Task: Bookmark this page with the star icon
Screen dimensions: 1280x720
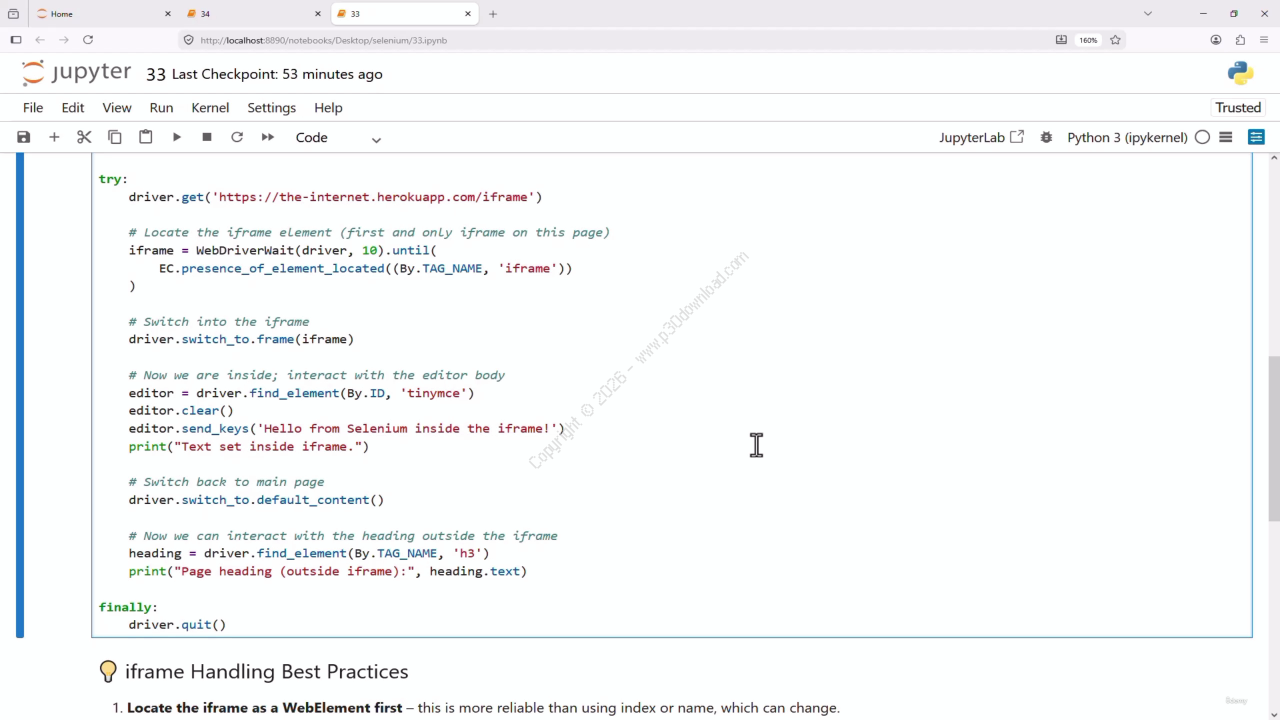Action: tap(1115, 40)
